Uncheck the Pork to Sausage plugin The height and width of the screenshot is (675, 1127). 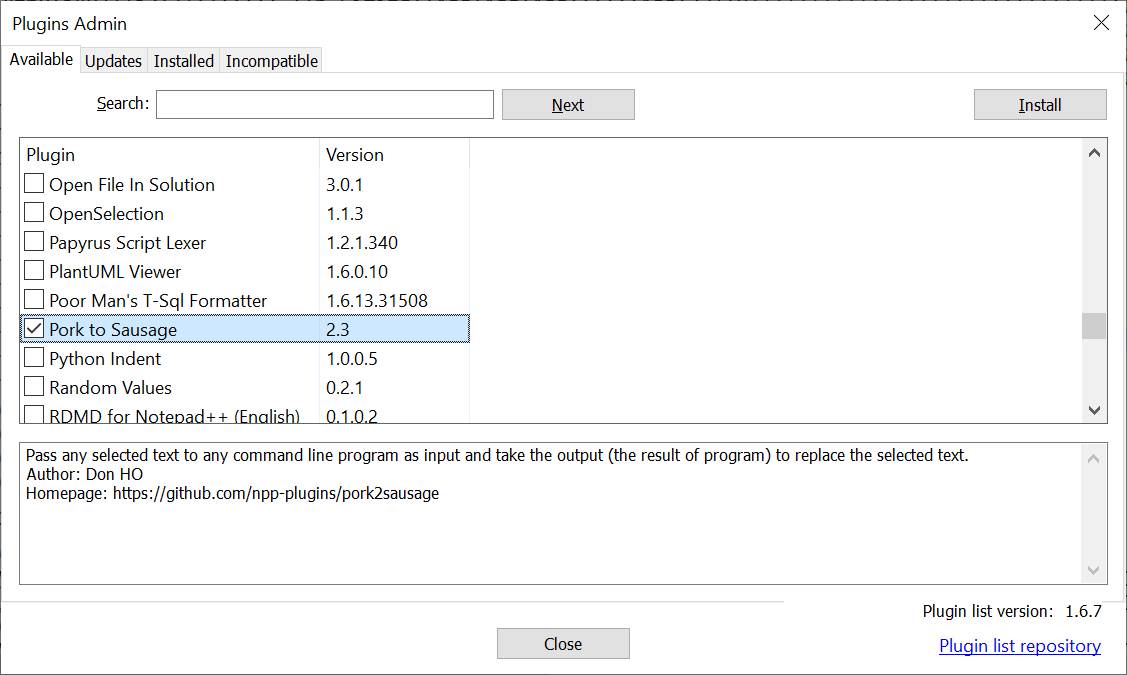point(34,329)
